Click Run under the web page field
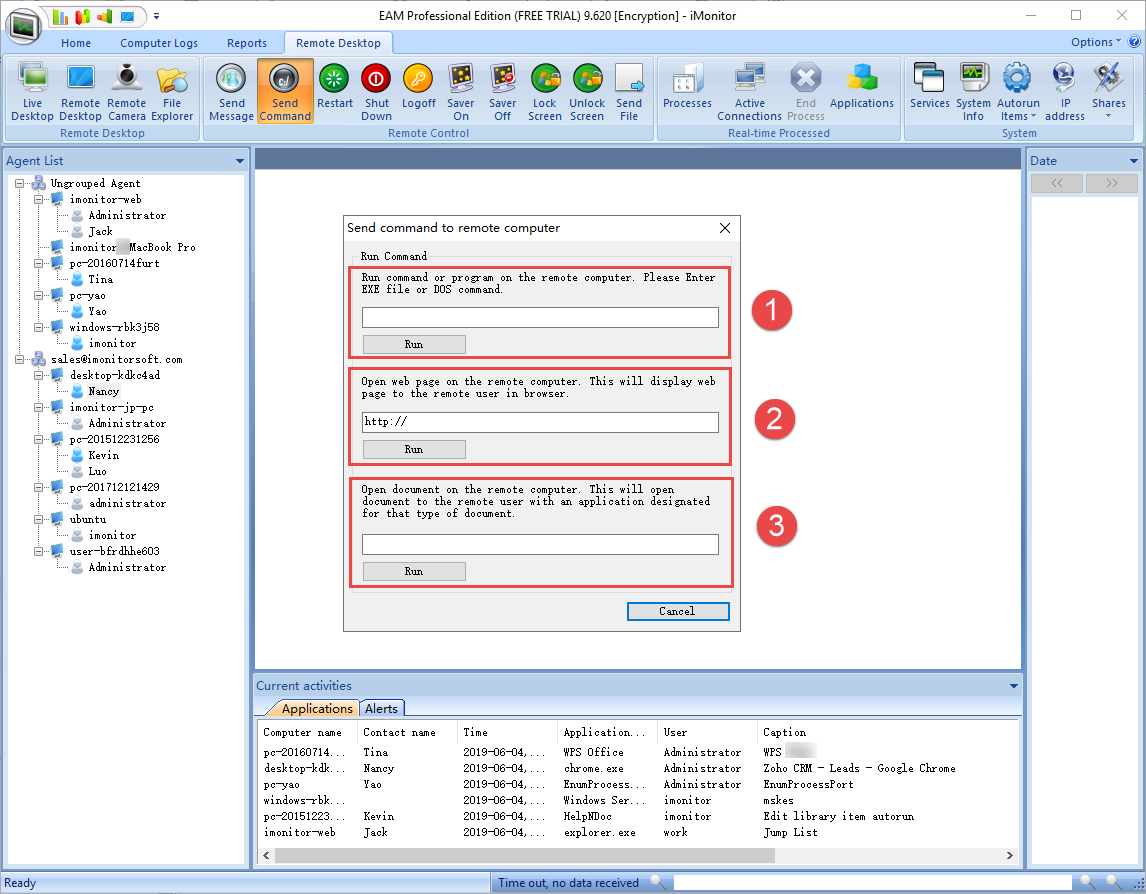Screen dimensions: 1146x894 pos(413,449)
